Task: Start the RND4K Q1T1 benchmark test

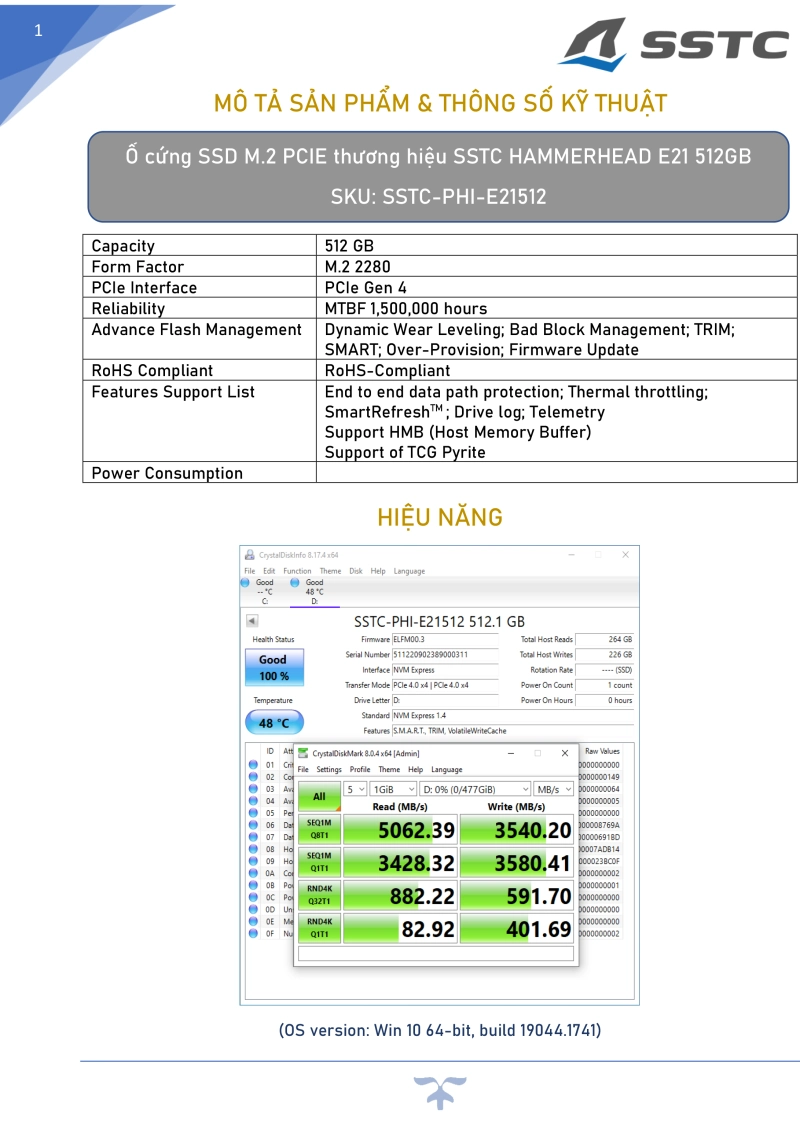Action: click(x=319, y=927)
